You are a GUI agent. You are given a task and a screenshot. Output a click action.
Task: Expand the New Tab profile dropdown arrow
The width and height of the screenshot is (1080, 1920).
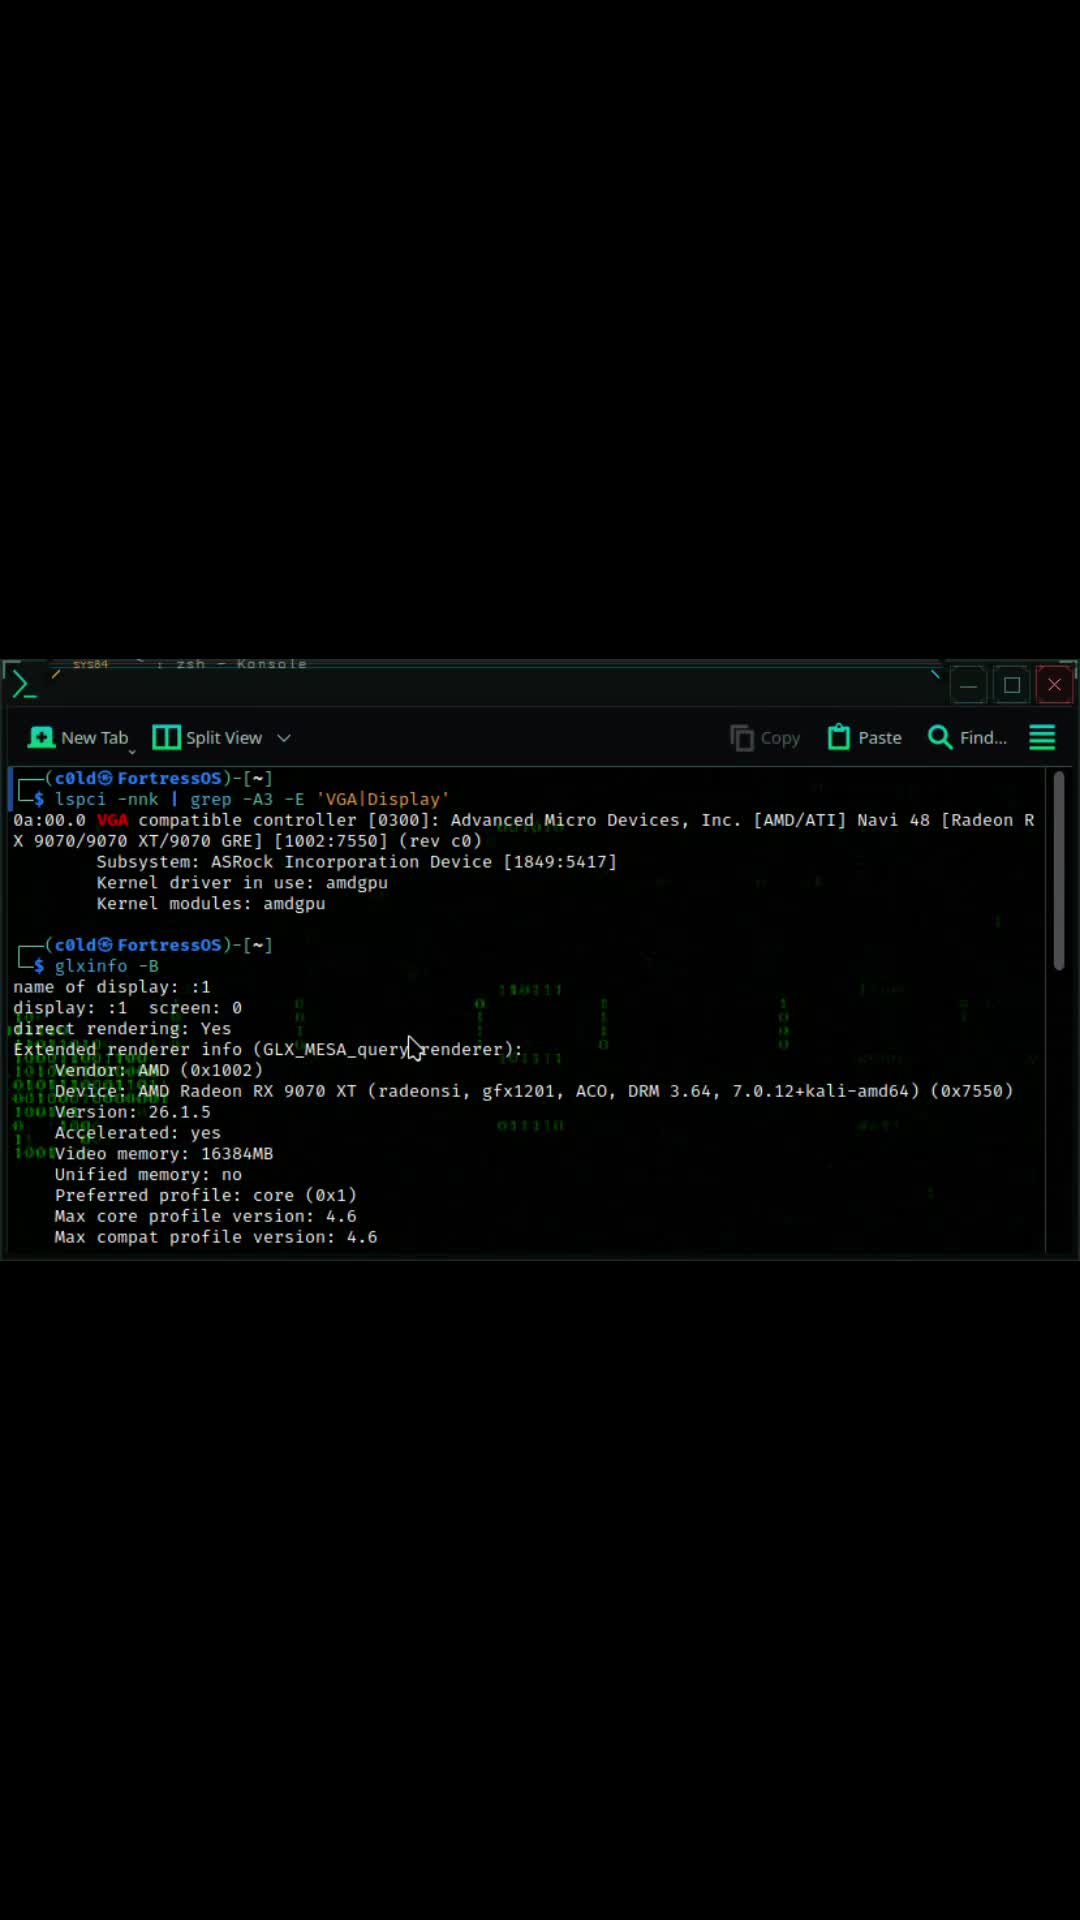(132, 750)
